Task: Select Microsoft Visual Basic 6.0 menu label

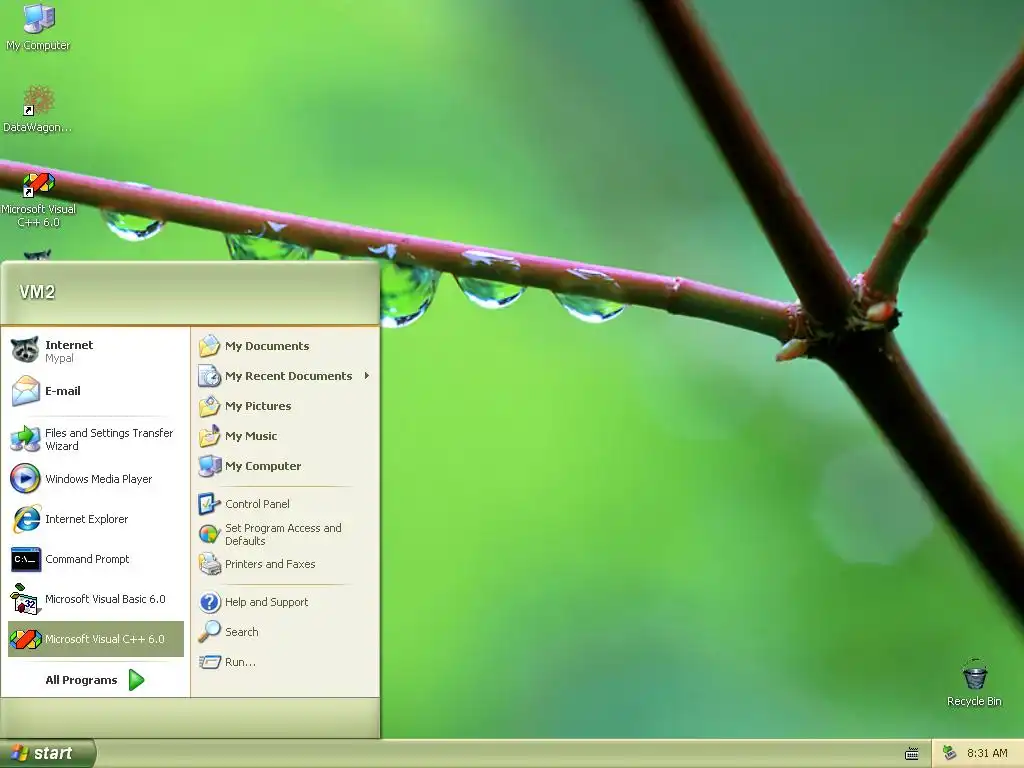Action: pos(105,599)
